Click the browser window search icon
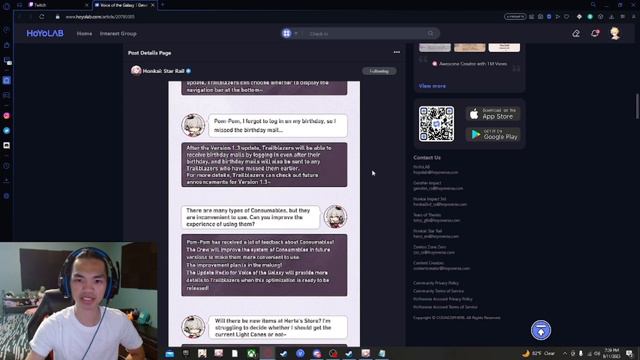Image resolution: width=640 pixels, height=360 pixels. point(593,5)
